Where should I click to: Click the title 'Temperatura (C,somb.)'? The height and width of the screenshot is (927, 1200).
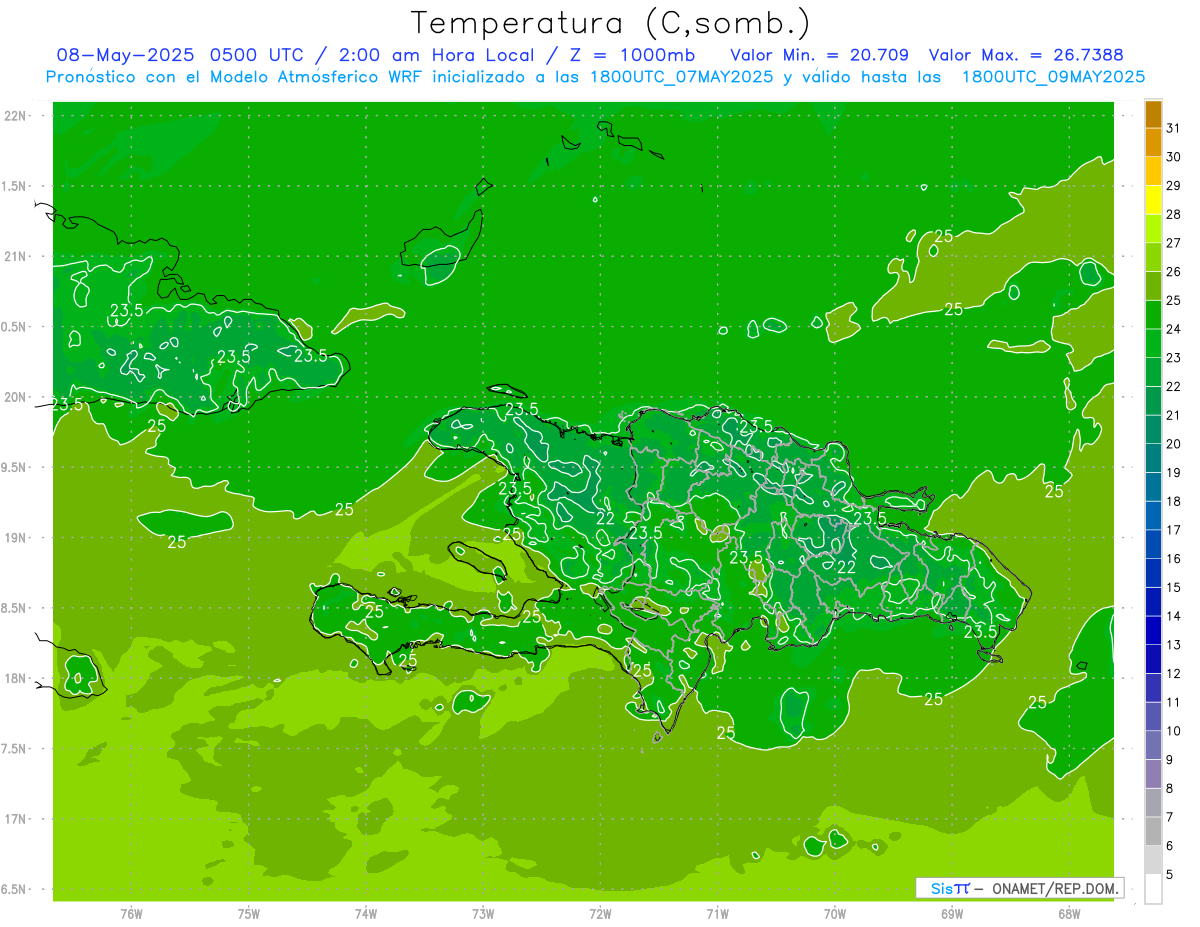click(611, 23)
